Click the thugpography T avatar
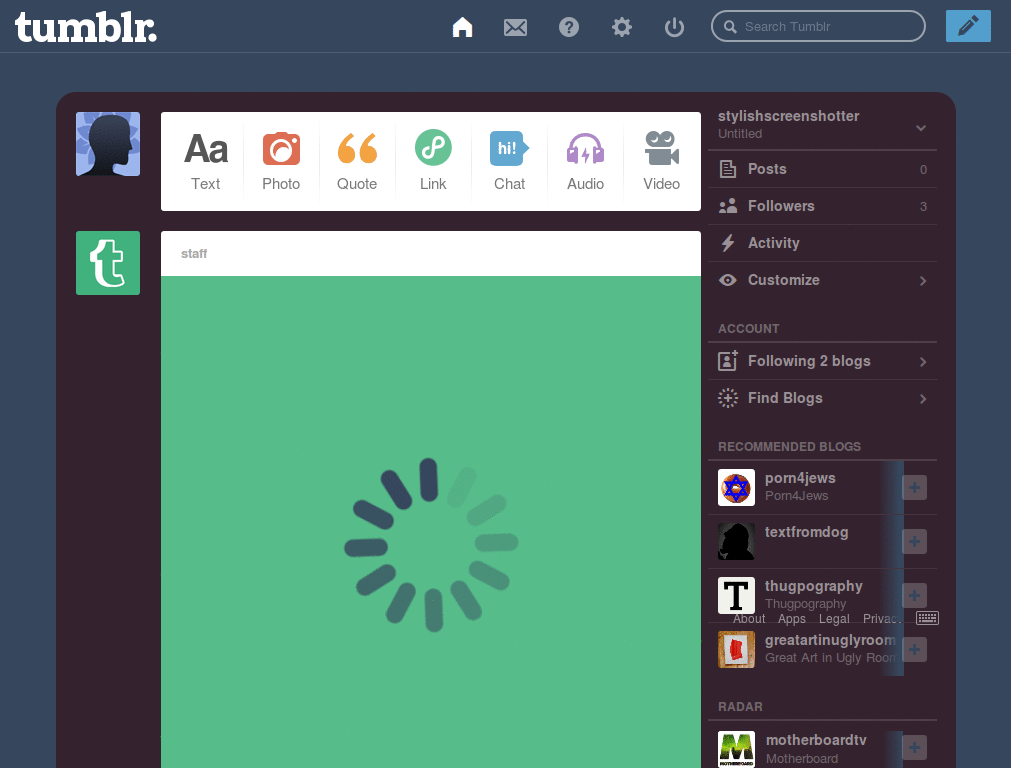Image resolution: width=1024 pixels, height=768 pixels. 736,595
